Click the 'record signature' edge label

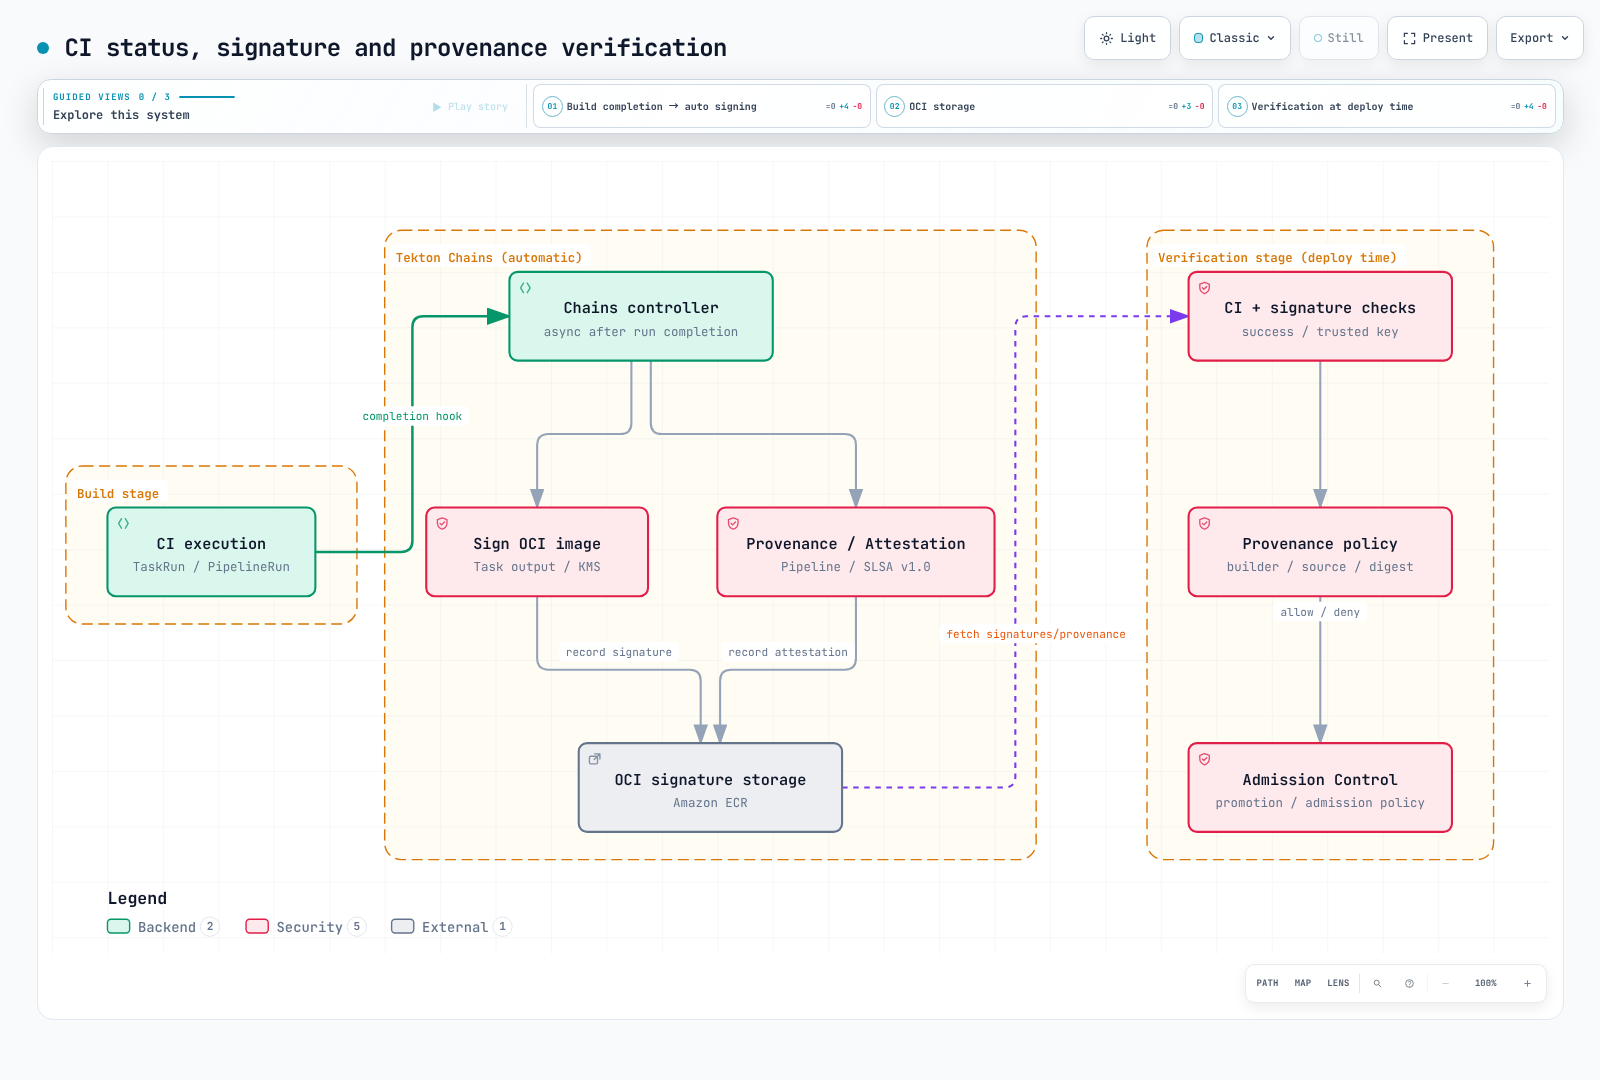point(619,652)
